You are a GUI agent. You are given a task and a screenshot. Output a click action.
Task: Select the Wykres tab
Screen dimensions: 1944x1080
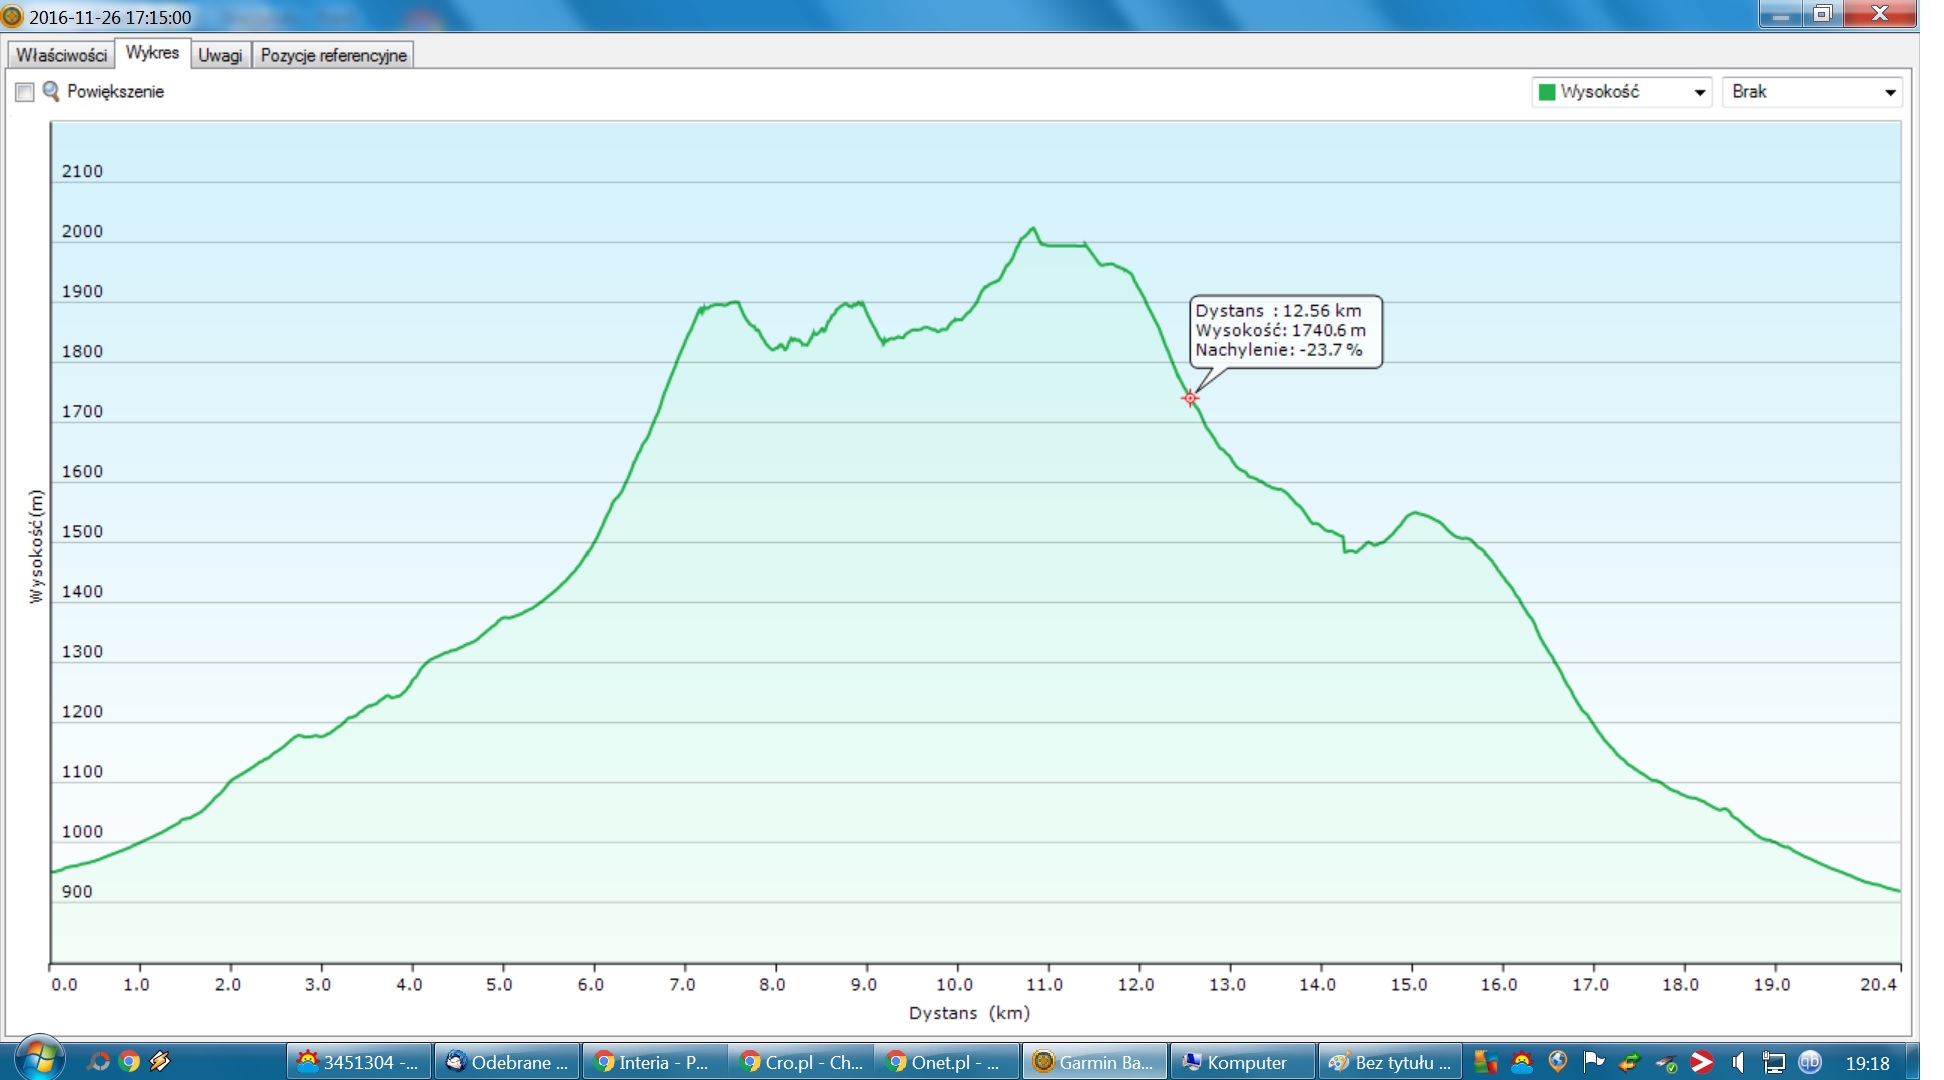[x=152, y=53]
